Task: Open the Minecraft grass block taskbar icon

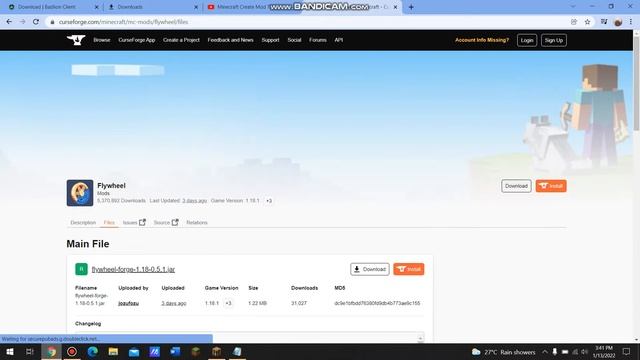Action: (196, 351)
